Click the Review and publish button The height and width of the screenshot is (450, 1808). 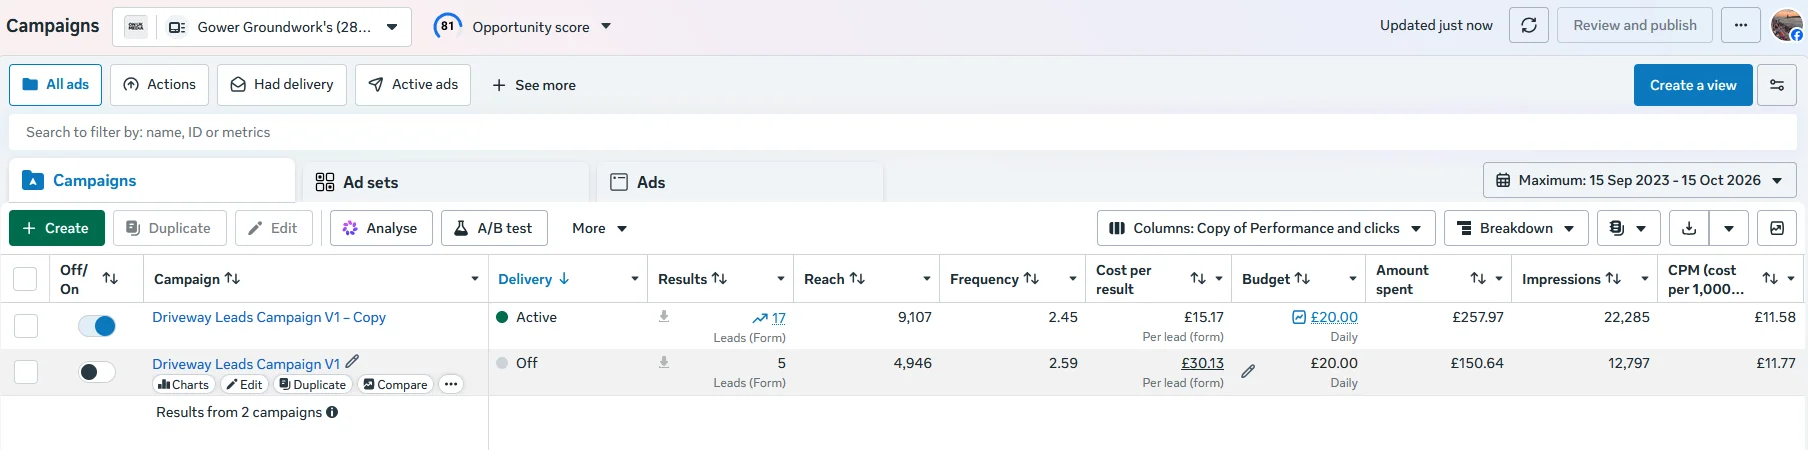[1635, 25]
